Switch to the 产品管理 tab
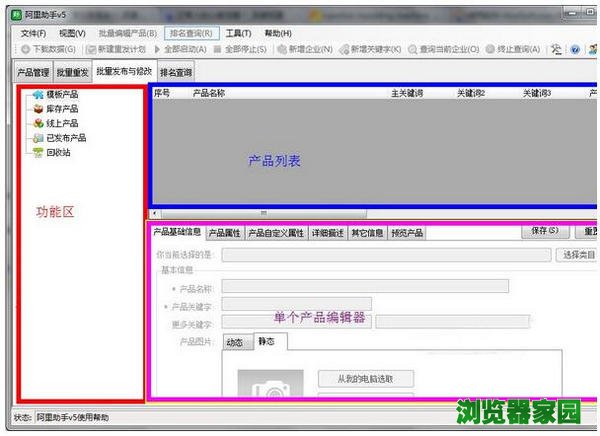600x436 pixels. [33, 72]
